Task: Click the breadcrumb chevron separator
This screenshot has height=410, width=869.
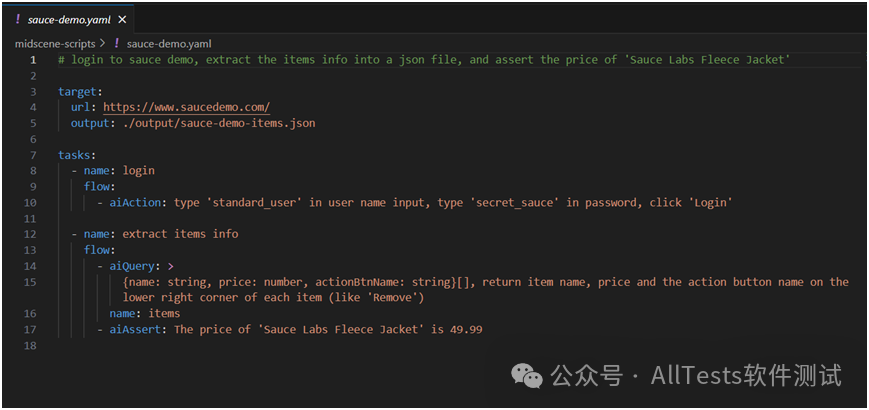Action: pyautogui.click(x=102, y=44)
